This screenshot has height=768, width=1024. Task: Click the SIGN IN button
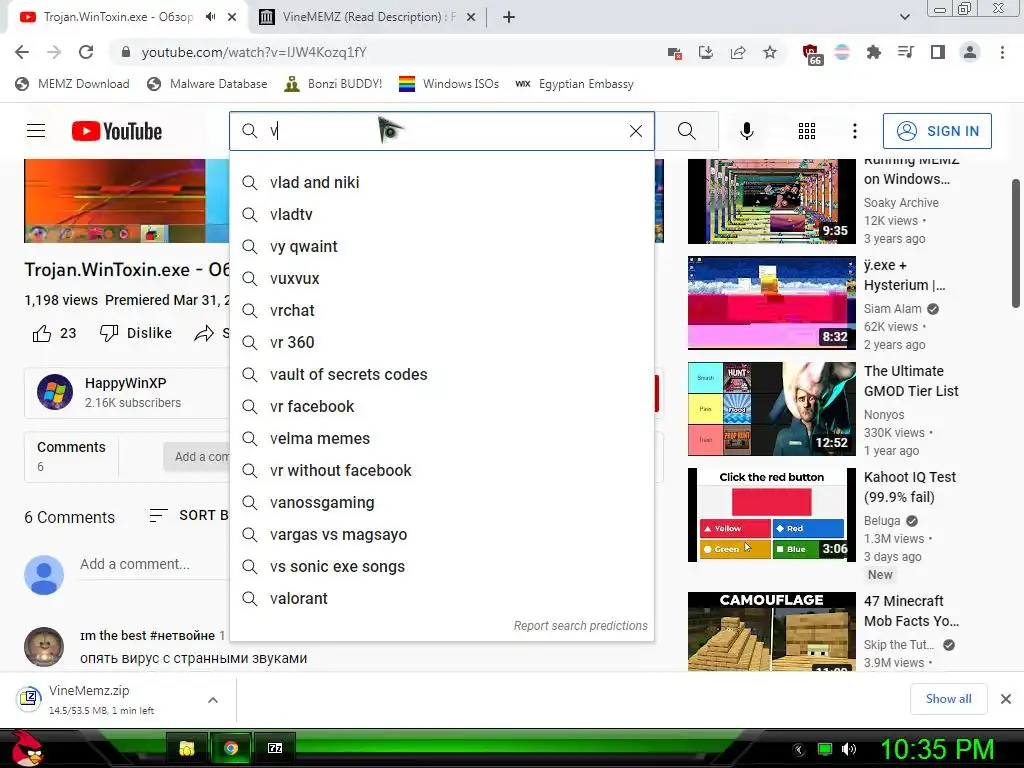point(937,131)
